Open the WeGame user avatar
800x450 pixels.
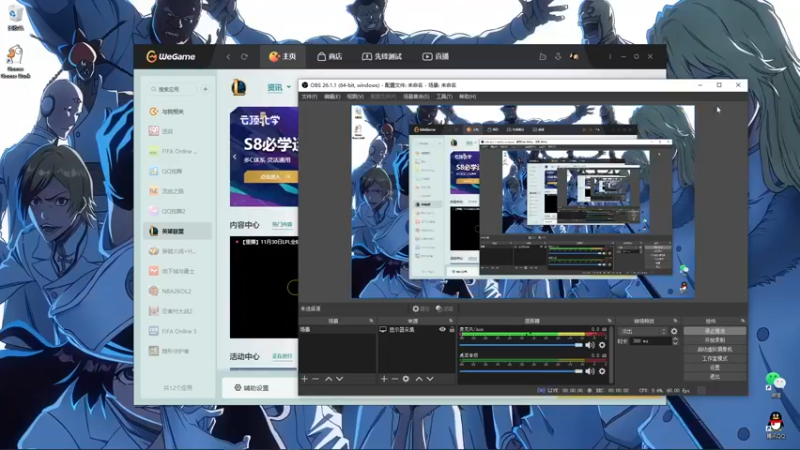click(574, 57)
